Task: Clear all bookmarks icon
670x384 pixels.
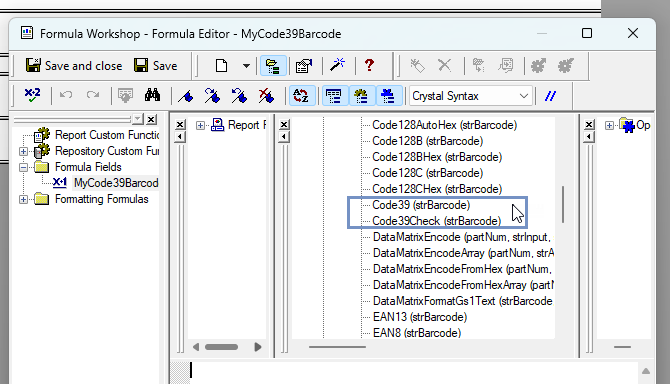Action: coord(266,96)
